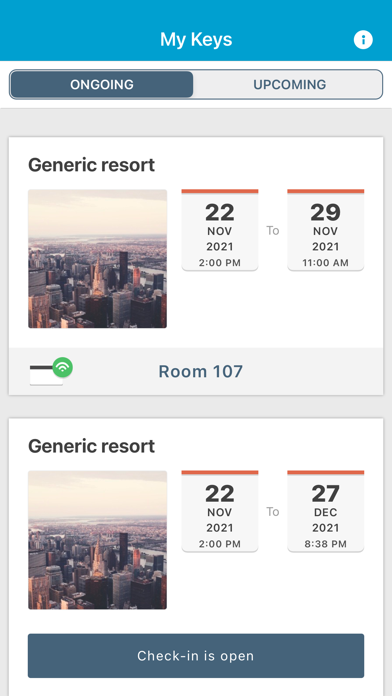This screenshot has width=392, height=696.
Task: Tap the green wireless signal badge
Action: click(x=63, y=367)
